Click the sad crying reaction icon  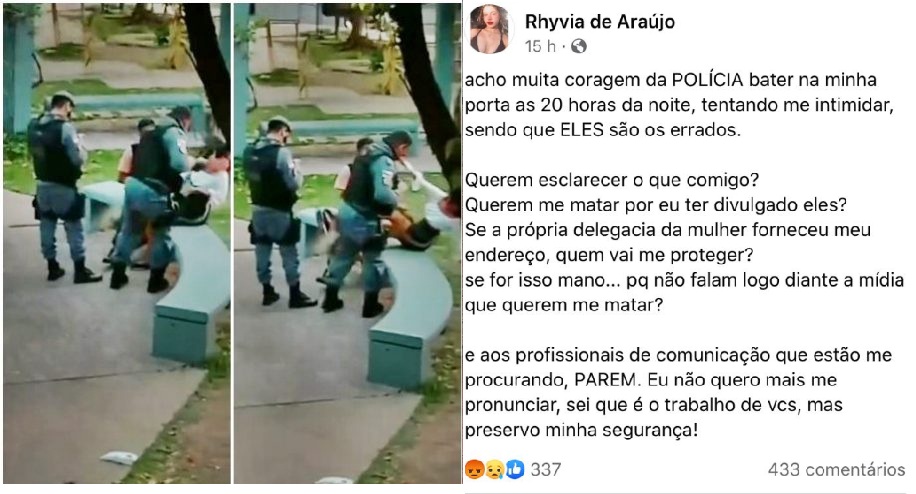pyautogui.click(x=494, y=469)
